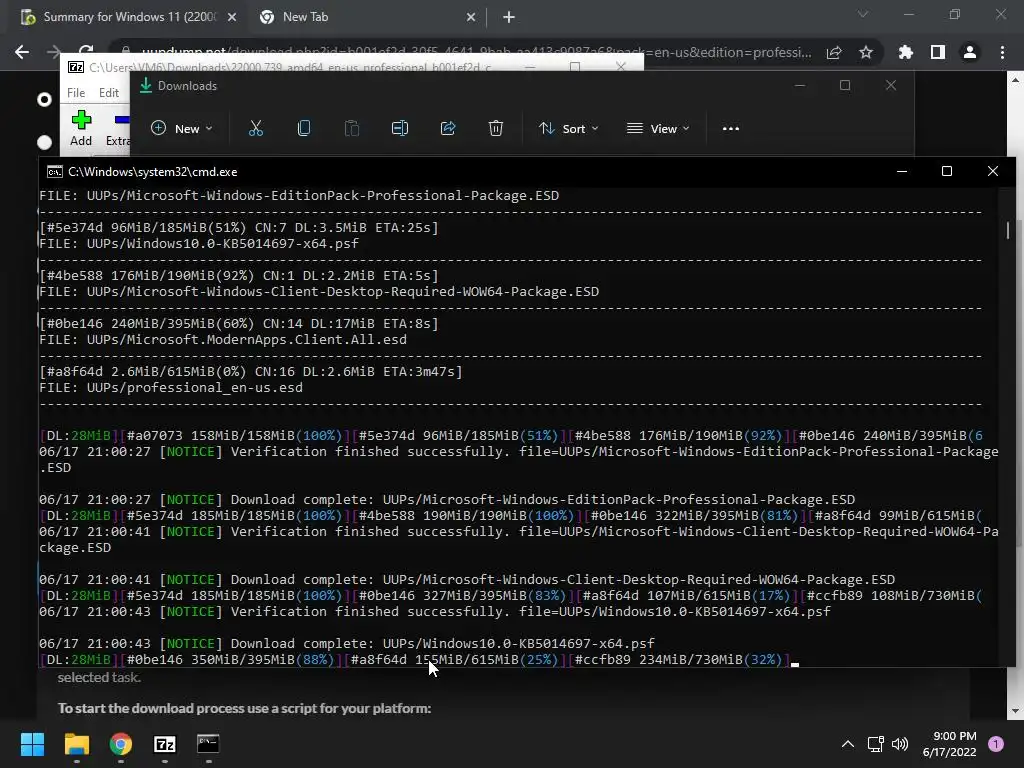Viewport: 1024px width, 768px height.
Task: Click the Copy icon in Downloads toolbar
Action: (x=304, y=129)
